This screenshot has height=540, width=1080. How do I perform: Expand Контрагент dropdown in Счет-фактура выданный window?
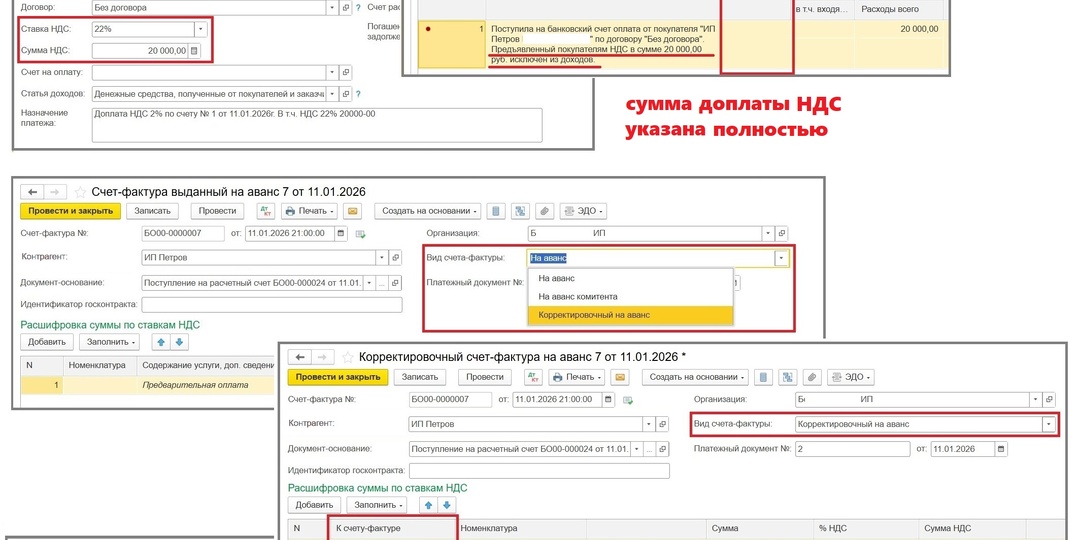[382, 258]
